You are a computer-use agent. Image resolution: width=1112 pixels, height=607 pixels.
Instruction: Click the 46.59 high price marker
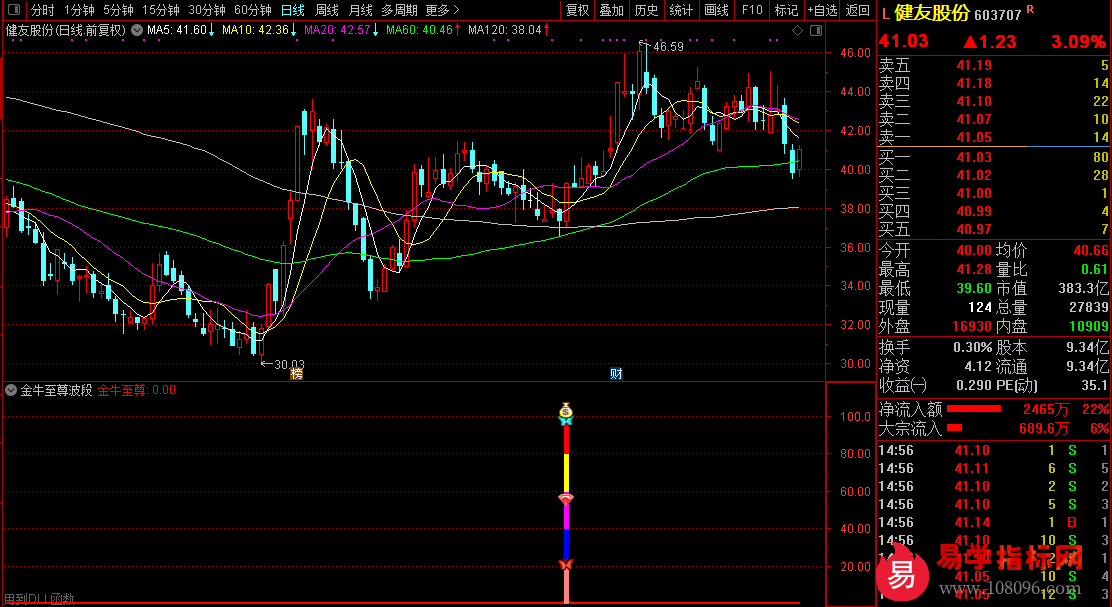click(x=667, y=47)
